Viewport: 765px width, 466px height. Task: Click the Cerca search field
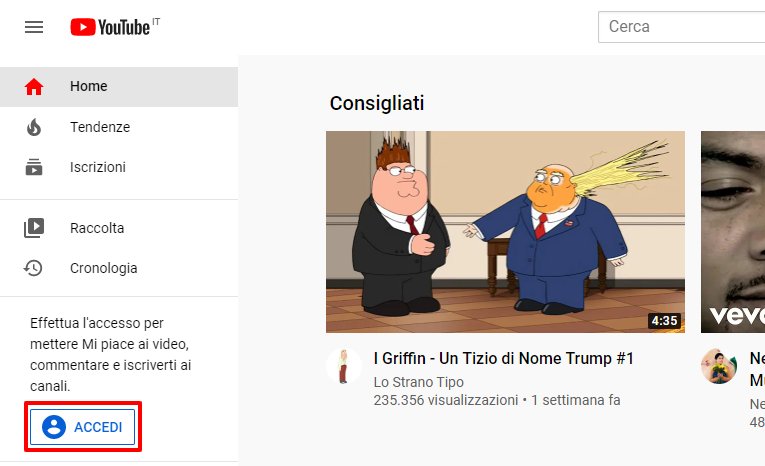coord(682,27)
